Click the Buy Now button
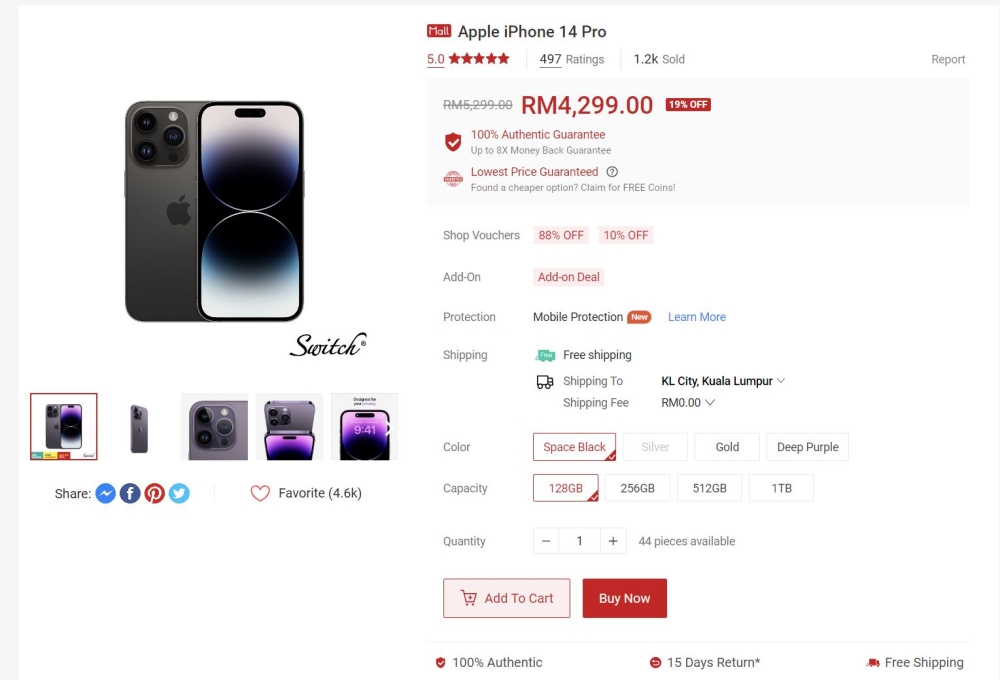 coord(624,598)
